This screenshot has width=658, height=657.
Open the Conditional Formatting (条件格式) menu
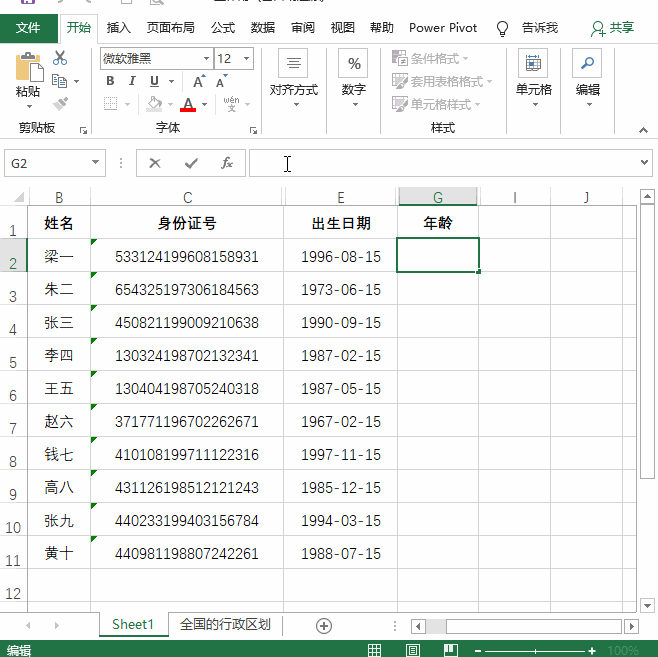pyautogui.click(x=430, y=58)
